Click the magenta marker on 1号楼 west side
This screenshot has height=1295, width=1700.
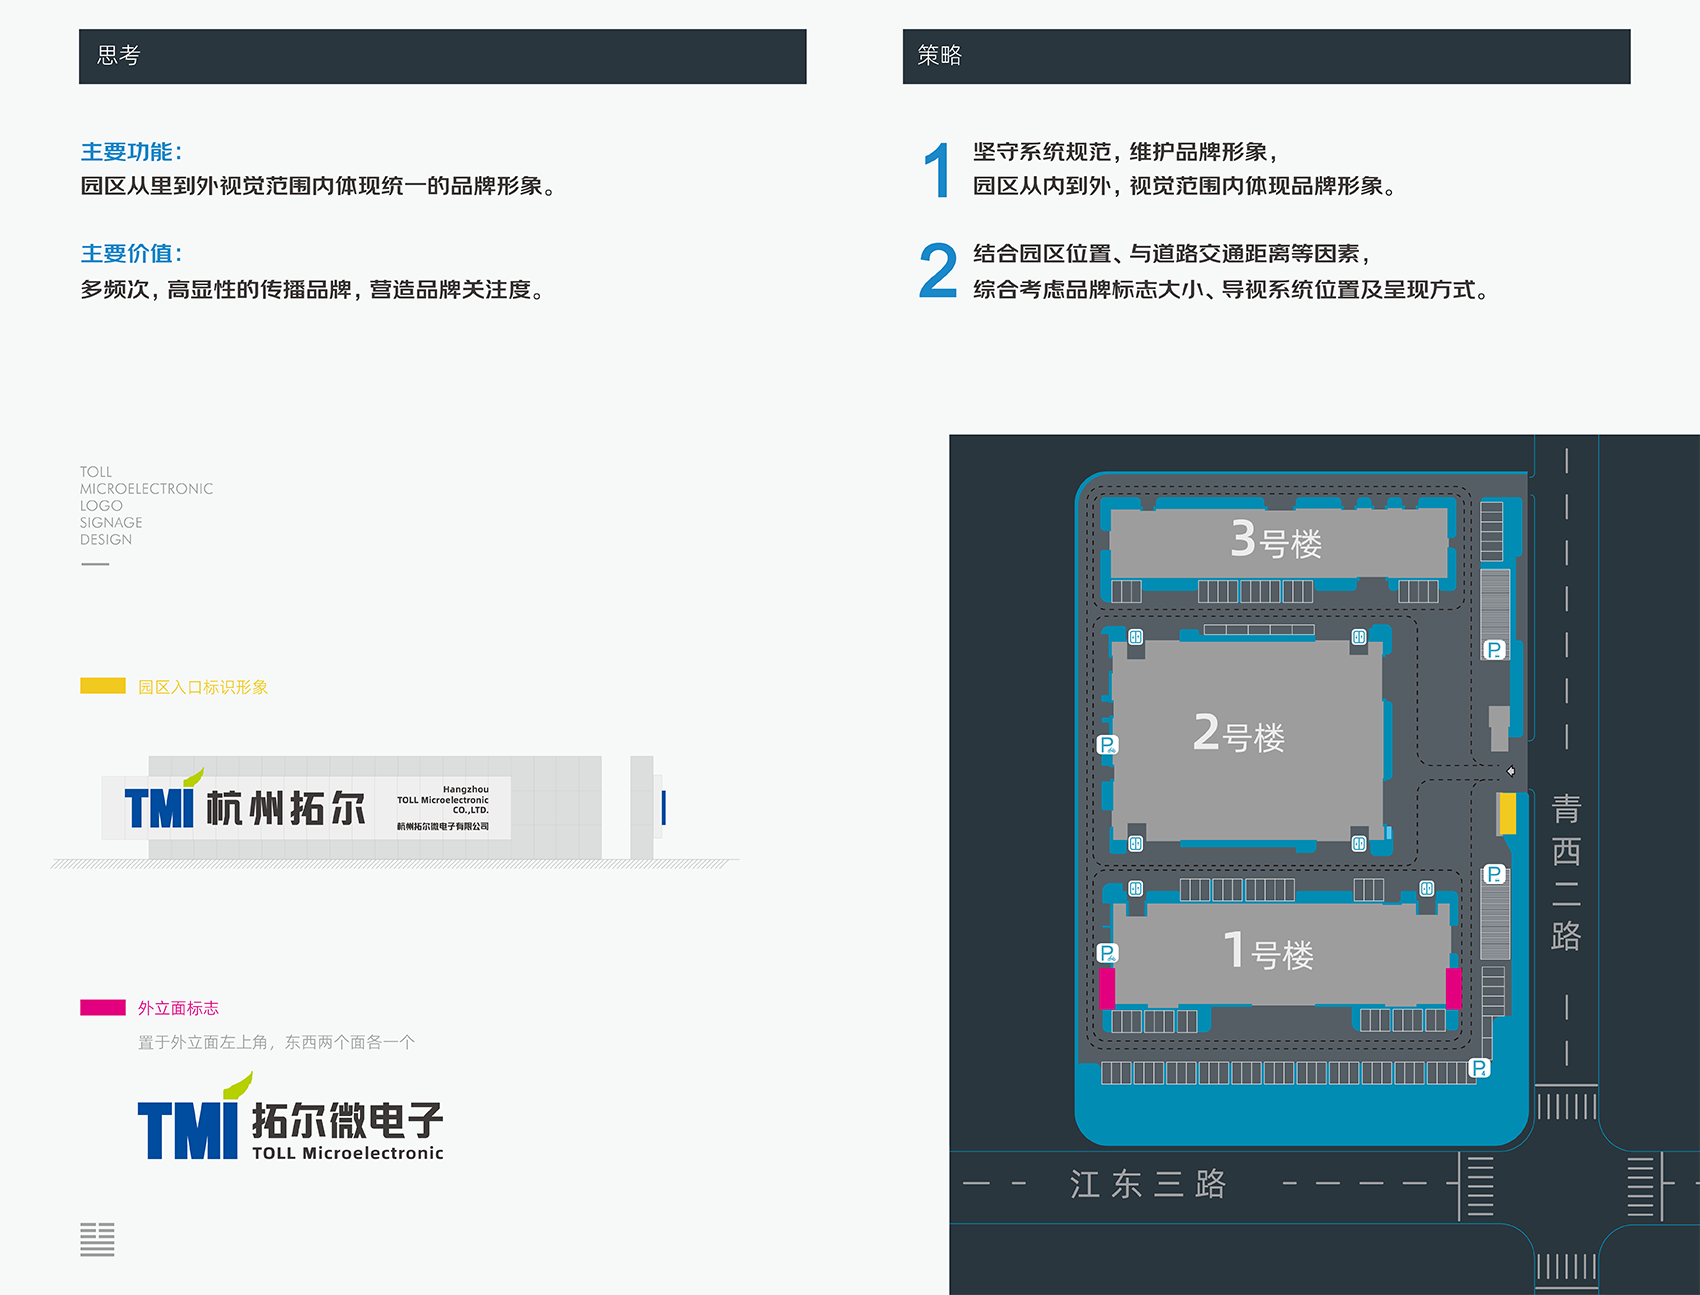pyautogui.click(x=1107, y=988)
